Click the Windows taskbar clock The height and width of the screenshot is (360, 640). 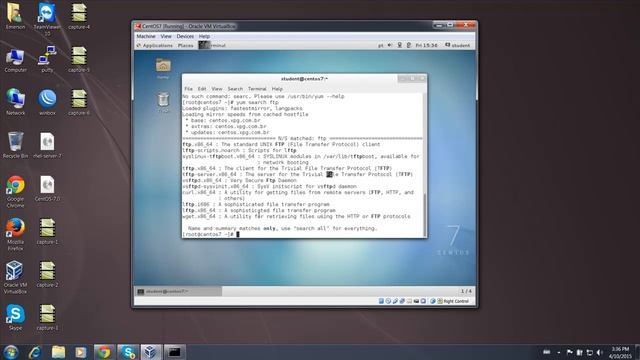coord(620,353)
